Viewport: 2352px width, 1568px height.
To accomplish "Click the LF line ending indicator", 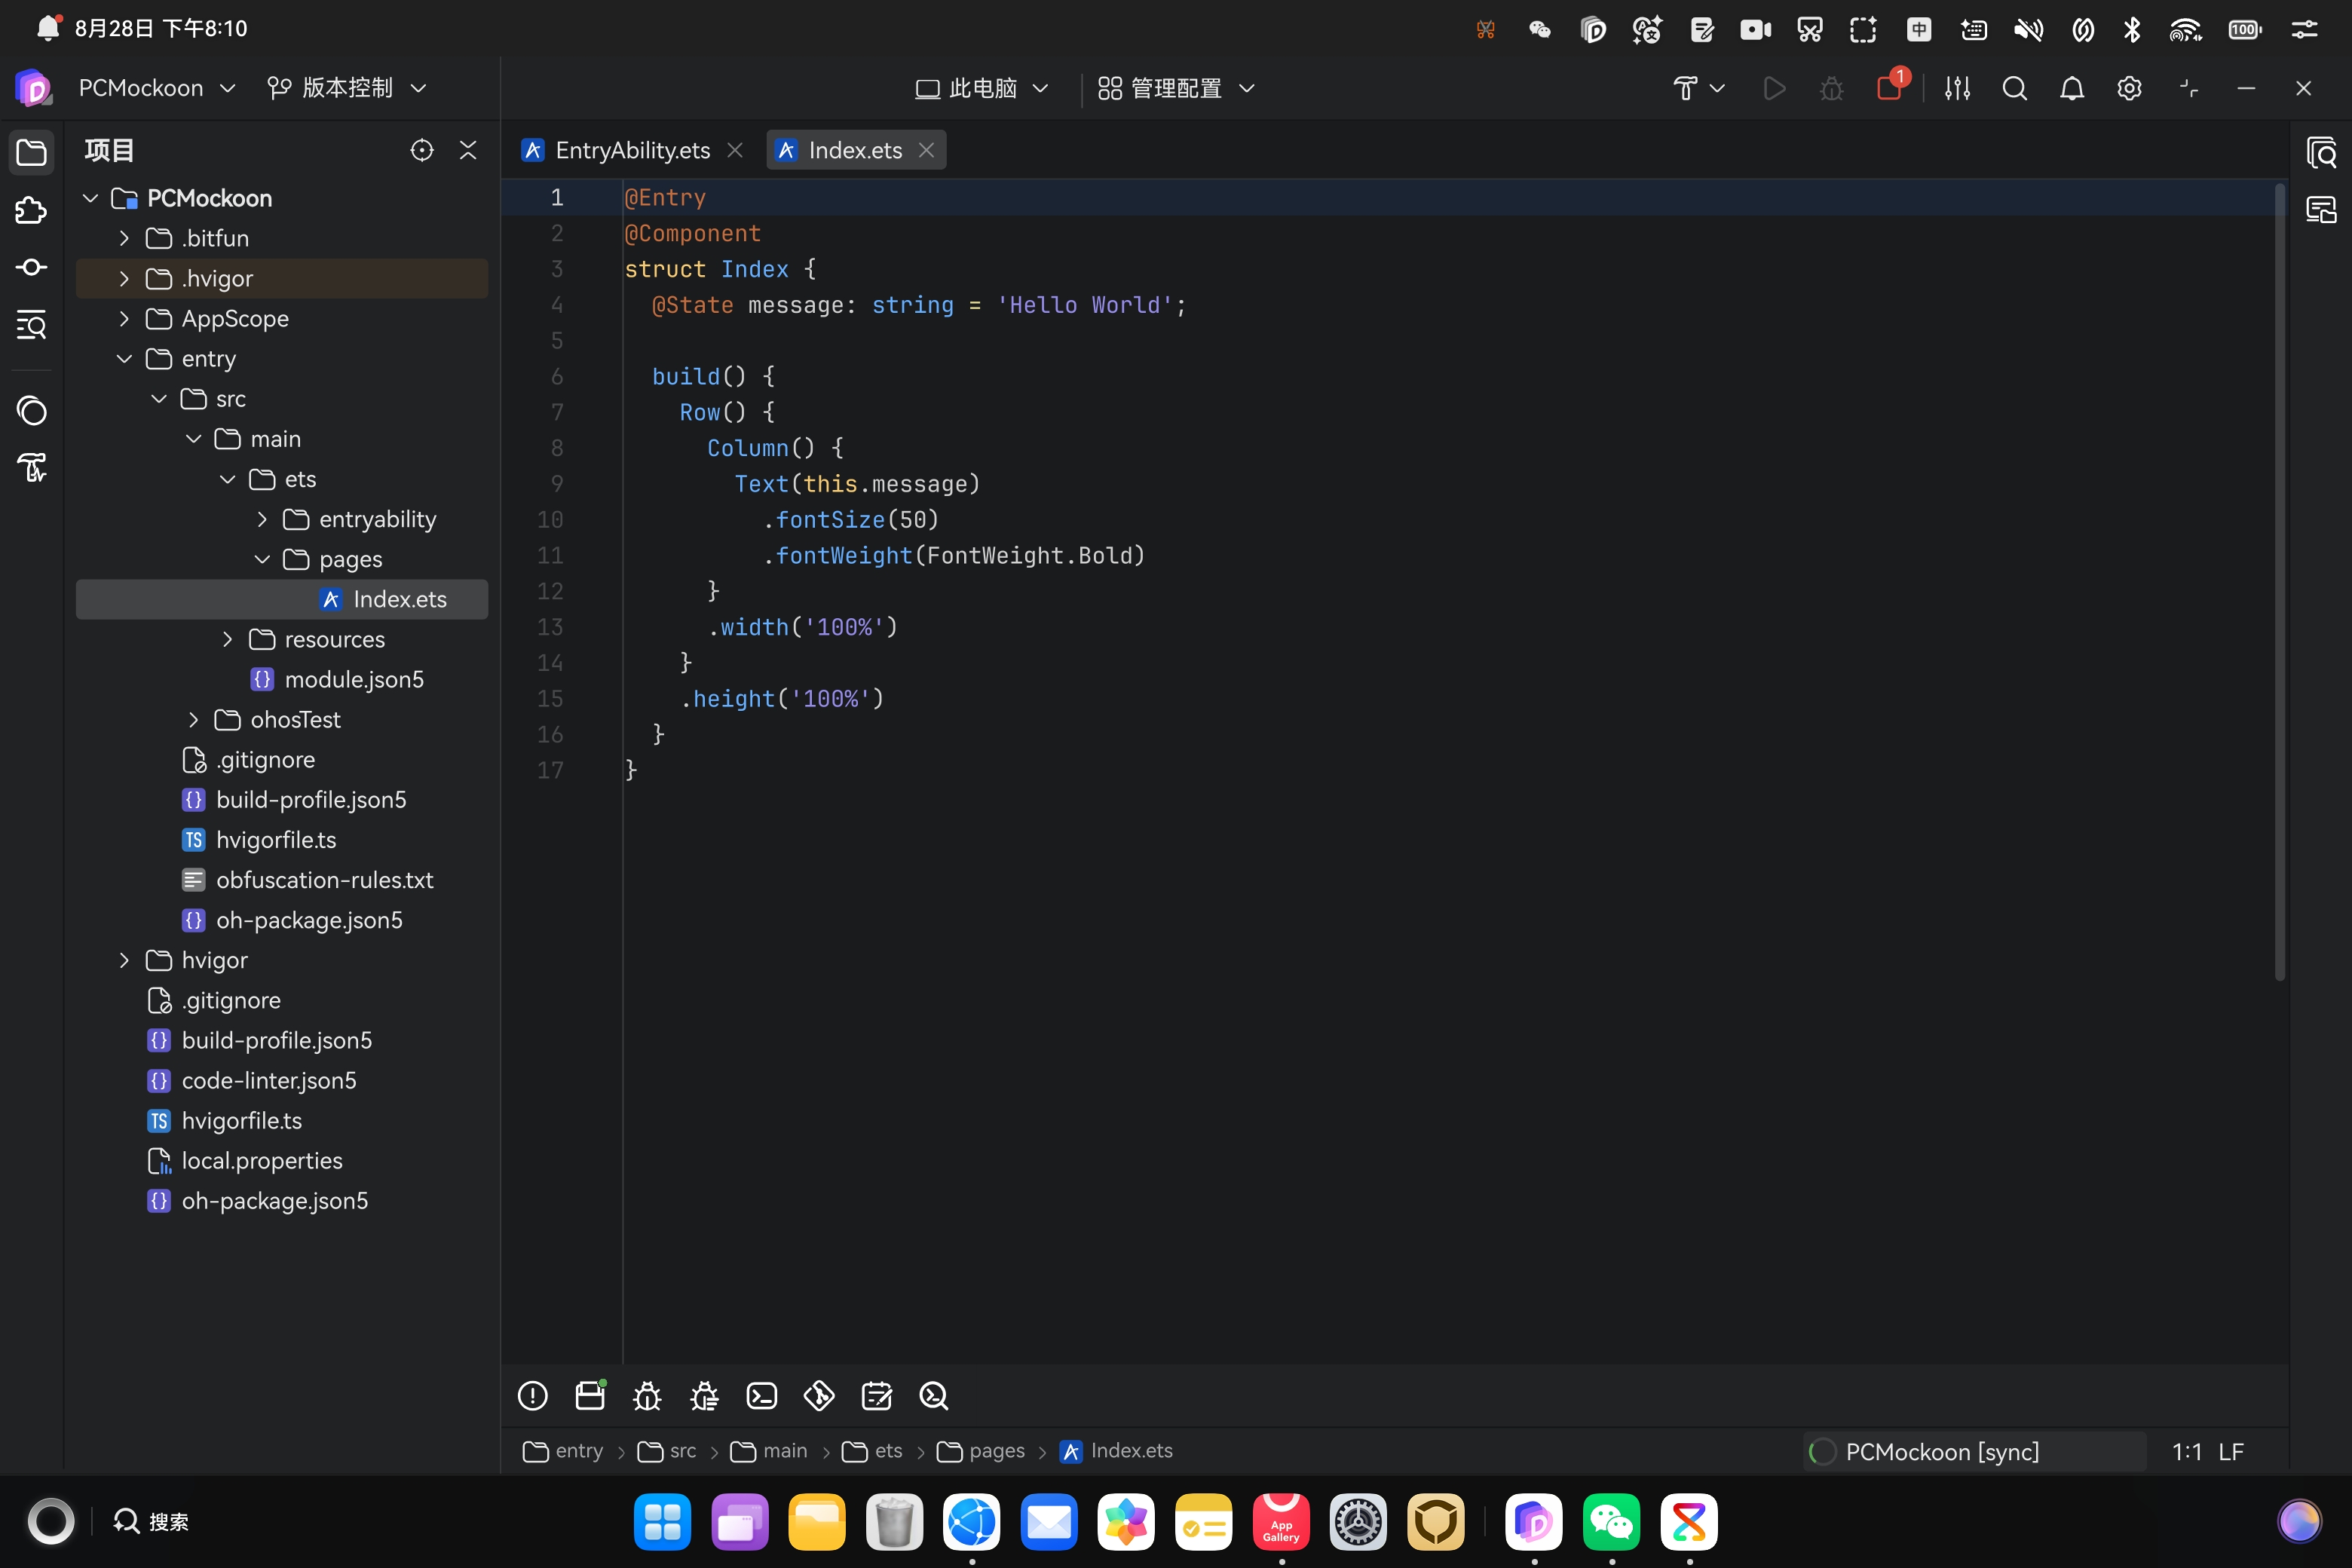I will [2231, 1451].
